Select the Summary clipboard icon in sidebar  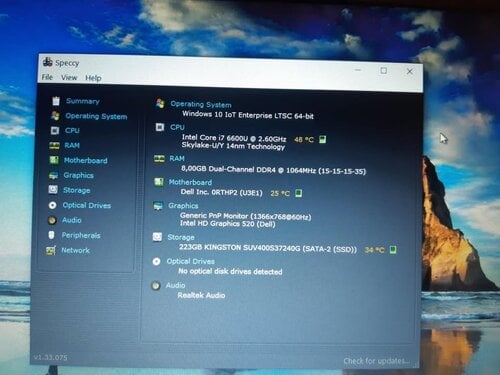click(x=56, y=101)
